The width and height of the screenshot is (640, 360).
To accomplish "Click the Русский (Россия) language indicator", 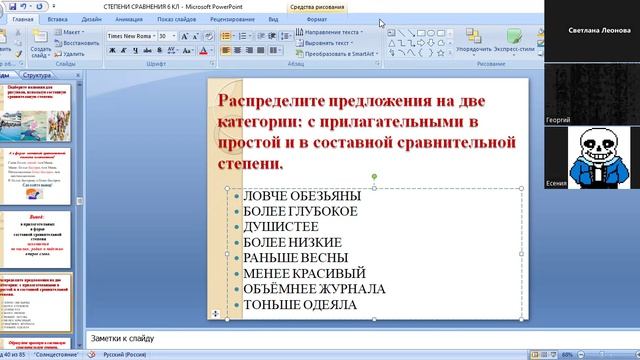I will 124,355.
